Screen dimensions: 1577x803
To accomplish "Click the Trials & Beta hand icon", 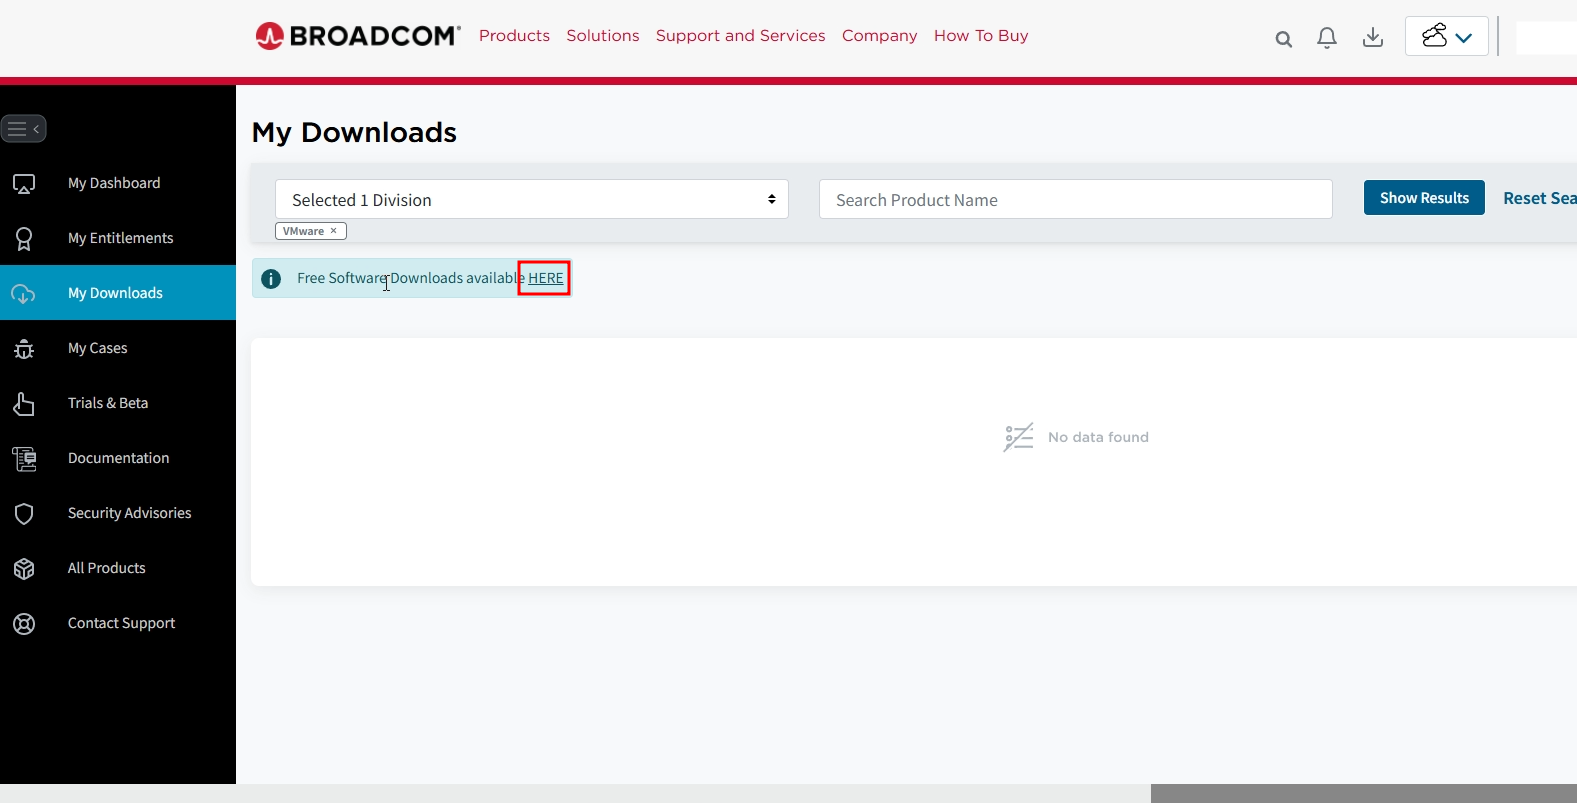I will 24,404.
